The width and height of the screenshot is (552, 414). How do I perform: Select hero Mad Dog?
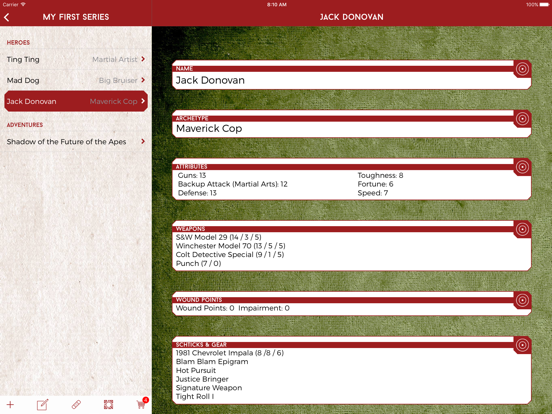coord(76,80)
